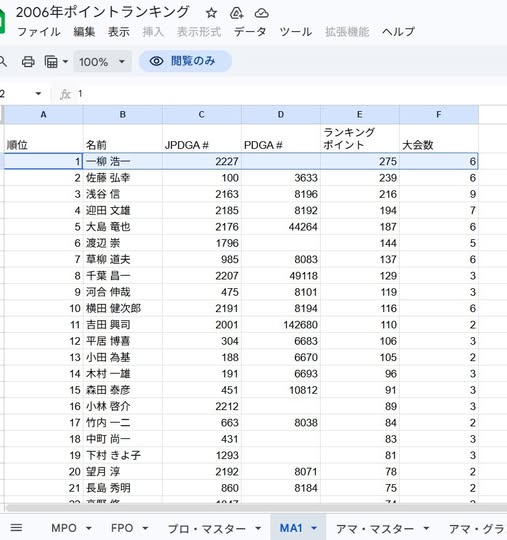Click the document title 2006年ポイントランキング

tap(103, 12)
